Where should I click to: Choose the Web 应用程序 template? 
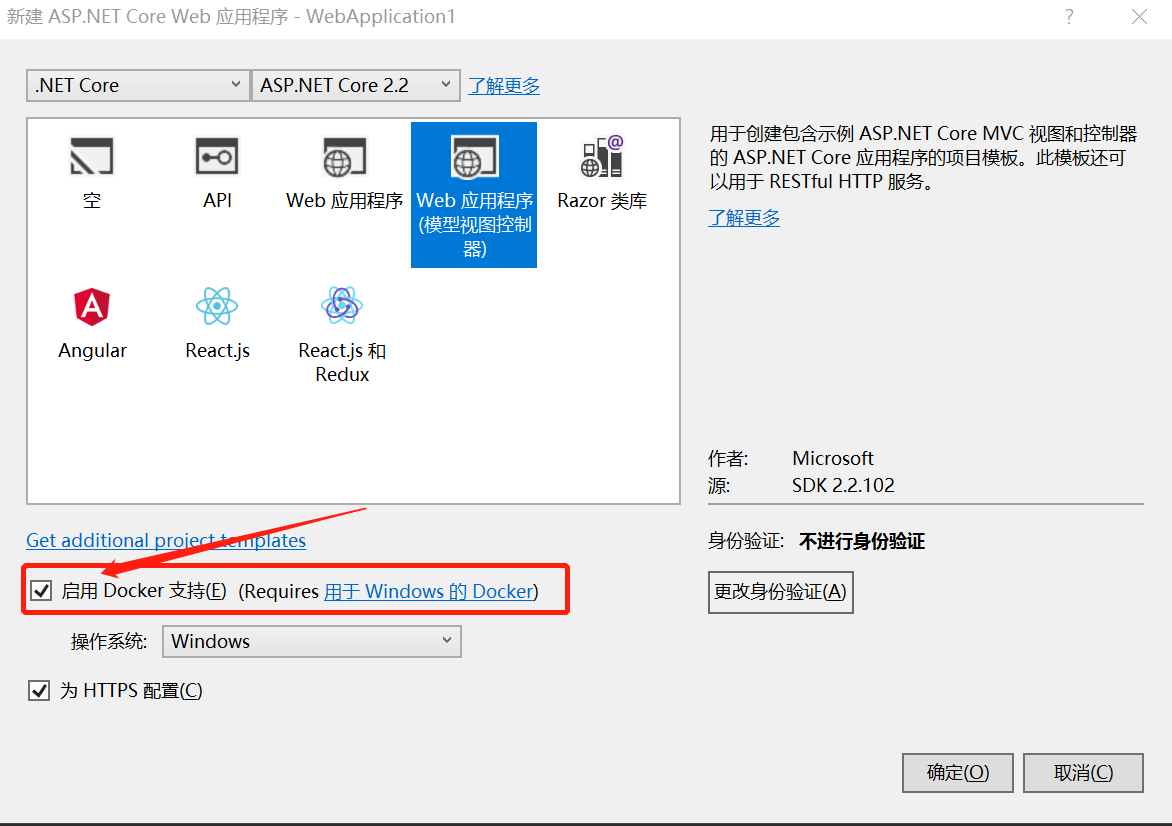[x=345, y=173]
